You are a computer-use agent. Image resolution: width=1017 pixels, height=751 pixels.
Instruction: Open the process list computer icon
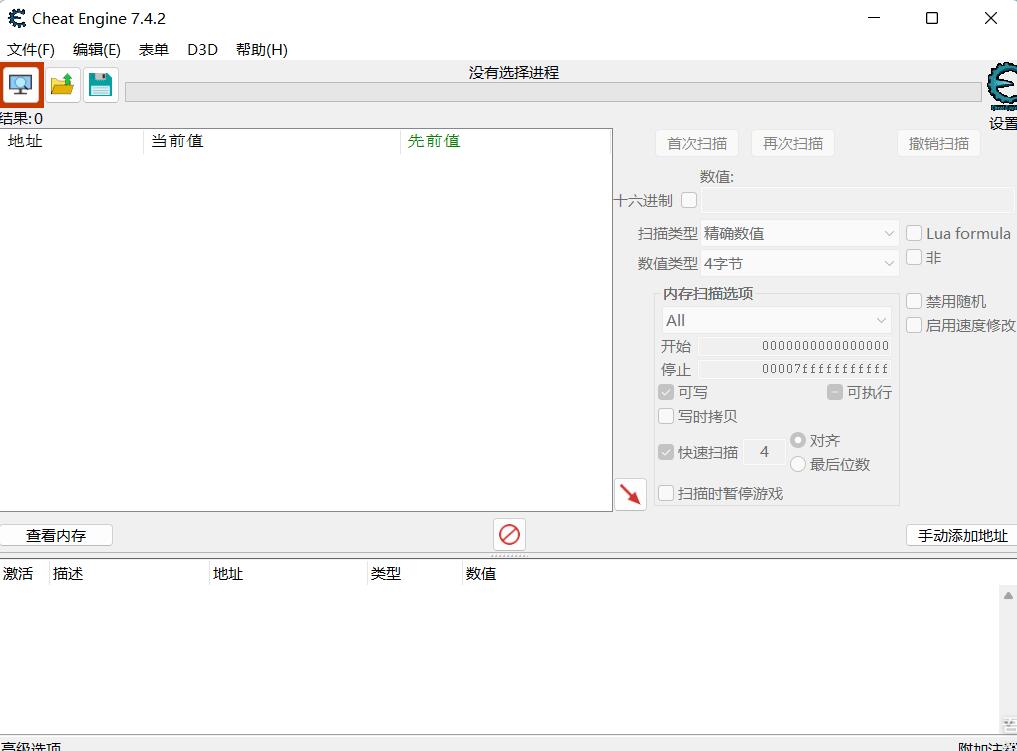tap(21, 84)
